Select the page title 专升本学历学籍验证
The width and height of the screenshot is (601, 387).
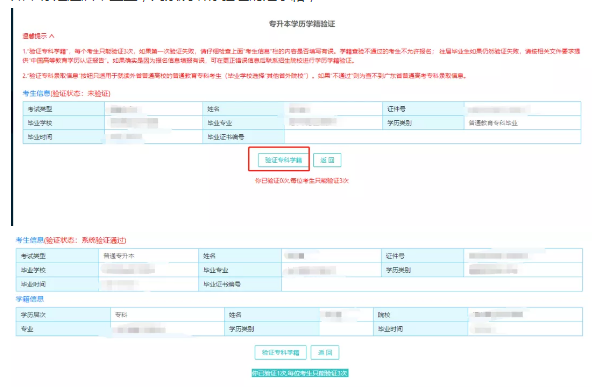click(x=302, y=24)
